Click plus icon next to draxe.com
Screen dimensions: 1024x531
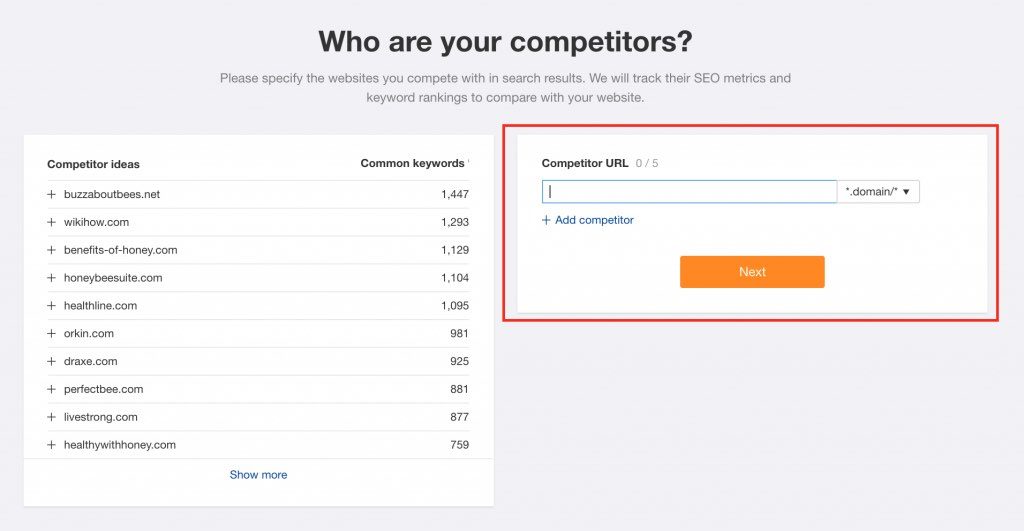click(51, 361)
